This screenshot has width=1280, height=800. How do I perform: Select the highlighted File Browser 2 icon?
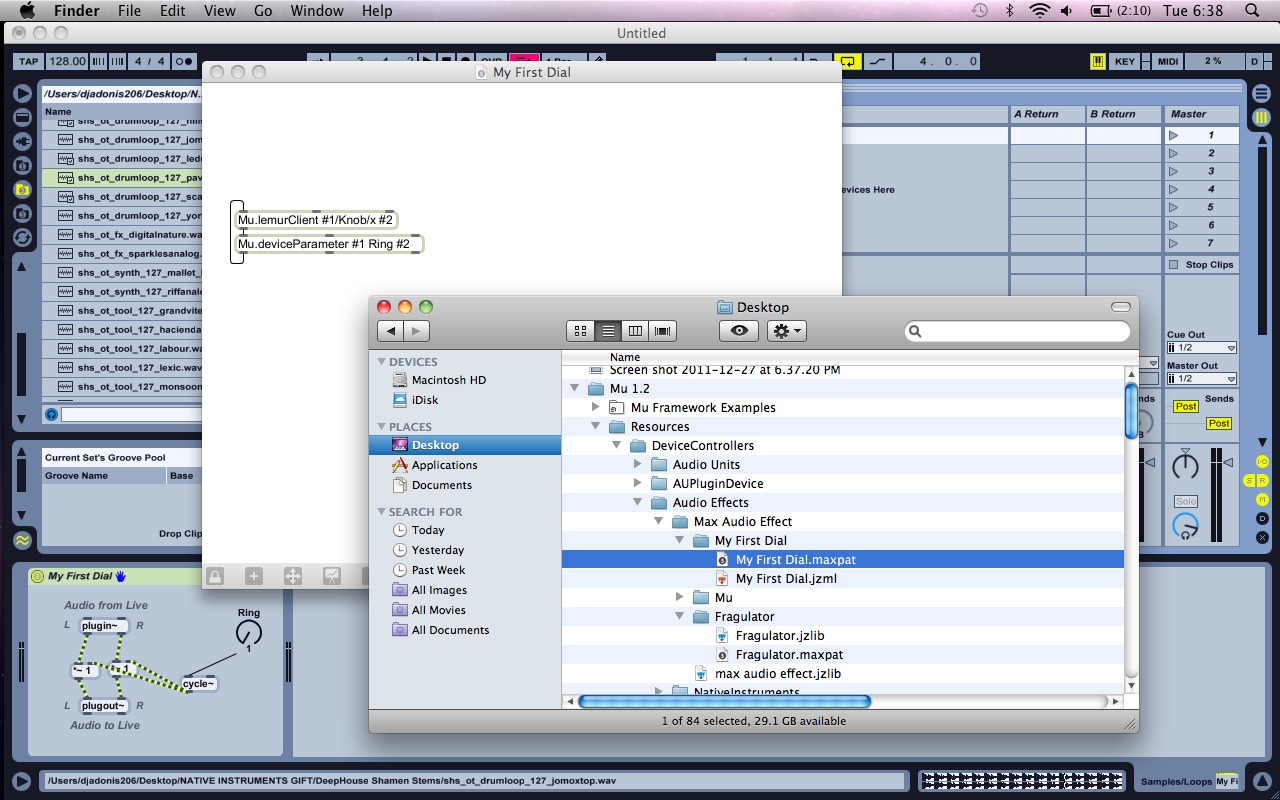click(22, 189)
